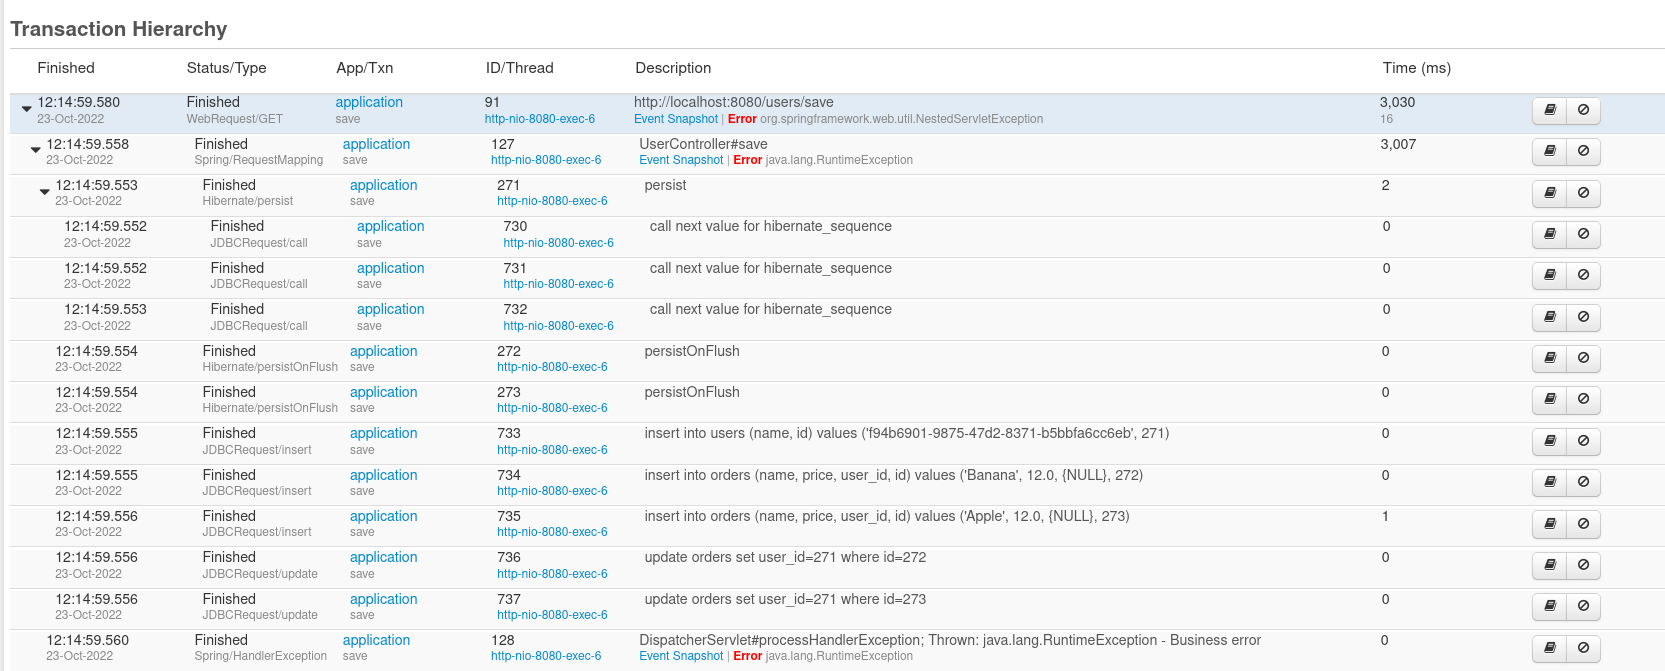Click the Time (ms) column header

tap(1417, 68)
